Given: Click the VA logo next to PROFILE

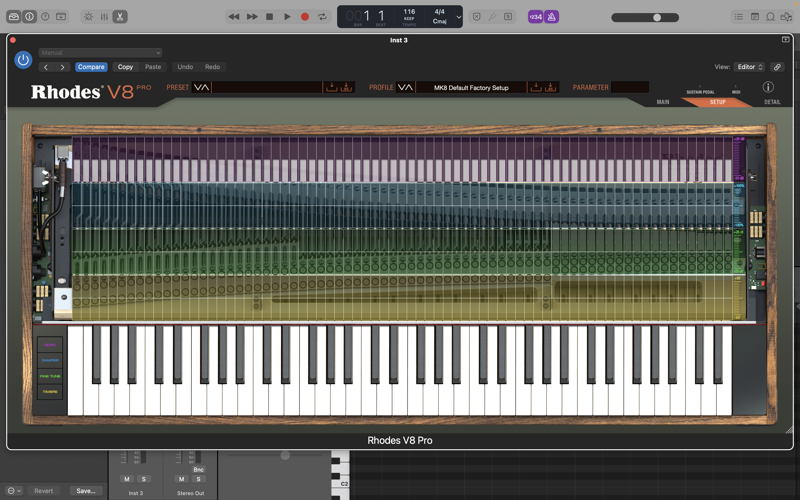Looking at the screenshot, I should [405, 87].
